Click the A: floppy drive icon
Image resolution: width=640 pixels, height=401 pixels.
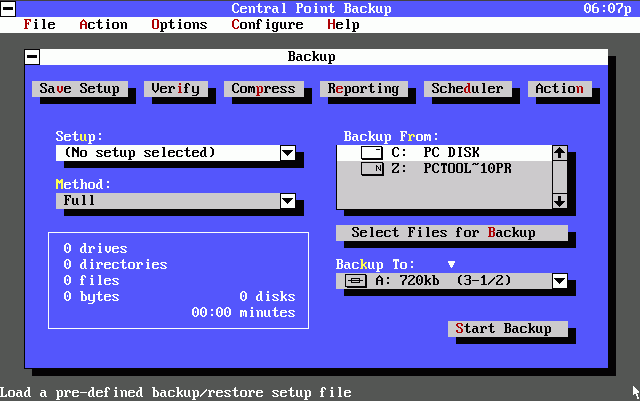coord(356,281)
